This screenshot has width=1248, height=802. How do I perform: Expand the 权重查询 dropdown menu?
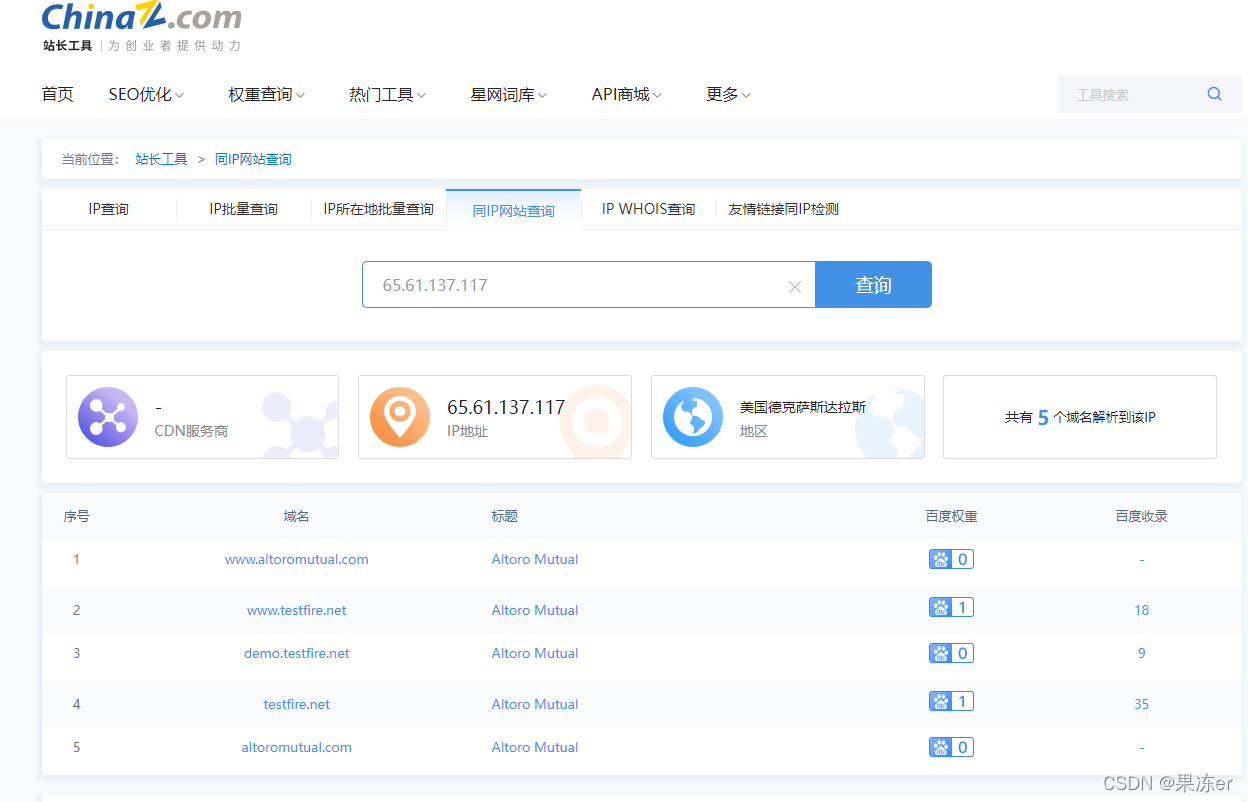[x=266, y=94]
